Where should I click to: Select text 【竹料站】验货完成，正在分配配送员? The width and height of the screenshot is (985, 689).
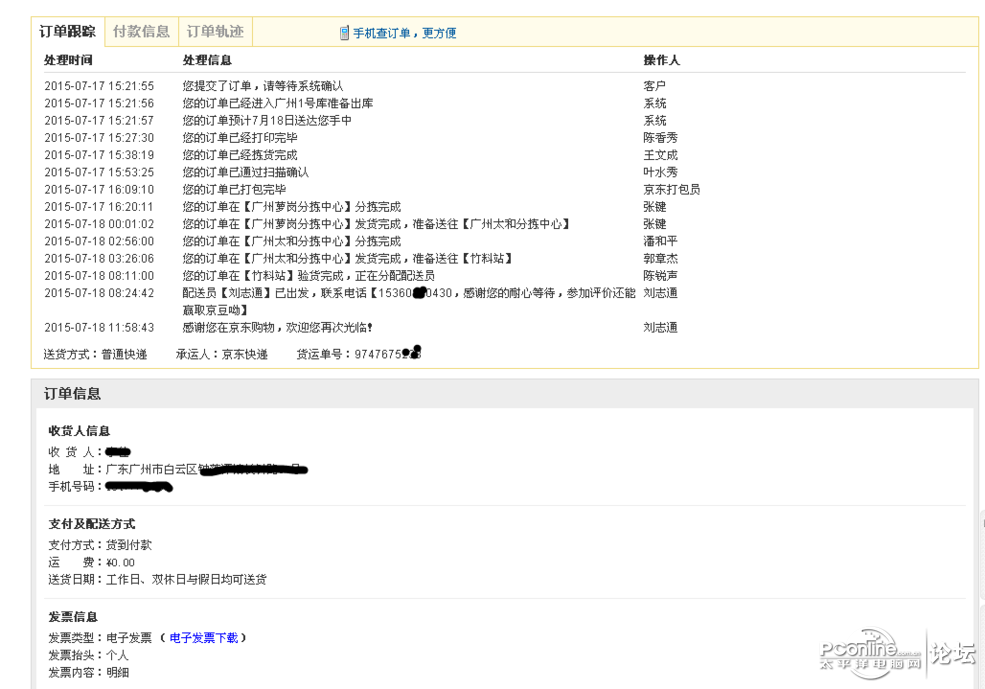tap(337, 276)
